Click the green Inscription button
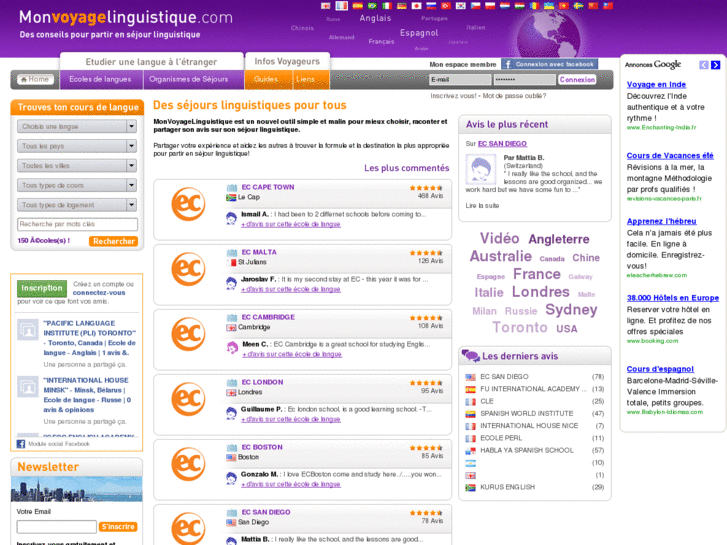This screenshot has height=545, width=727. tap(42, 288)
